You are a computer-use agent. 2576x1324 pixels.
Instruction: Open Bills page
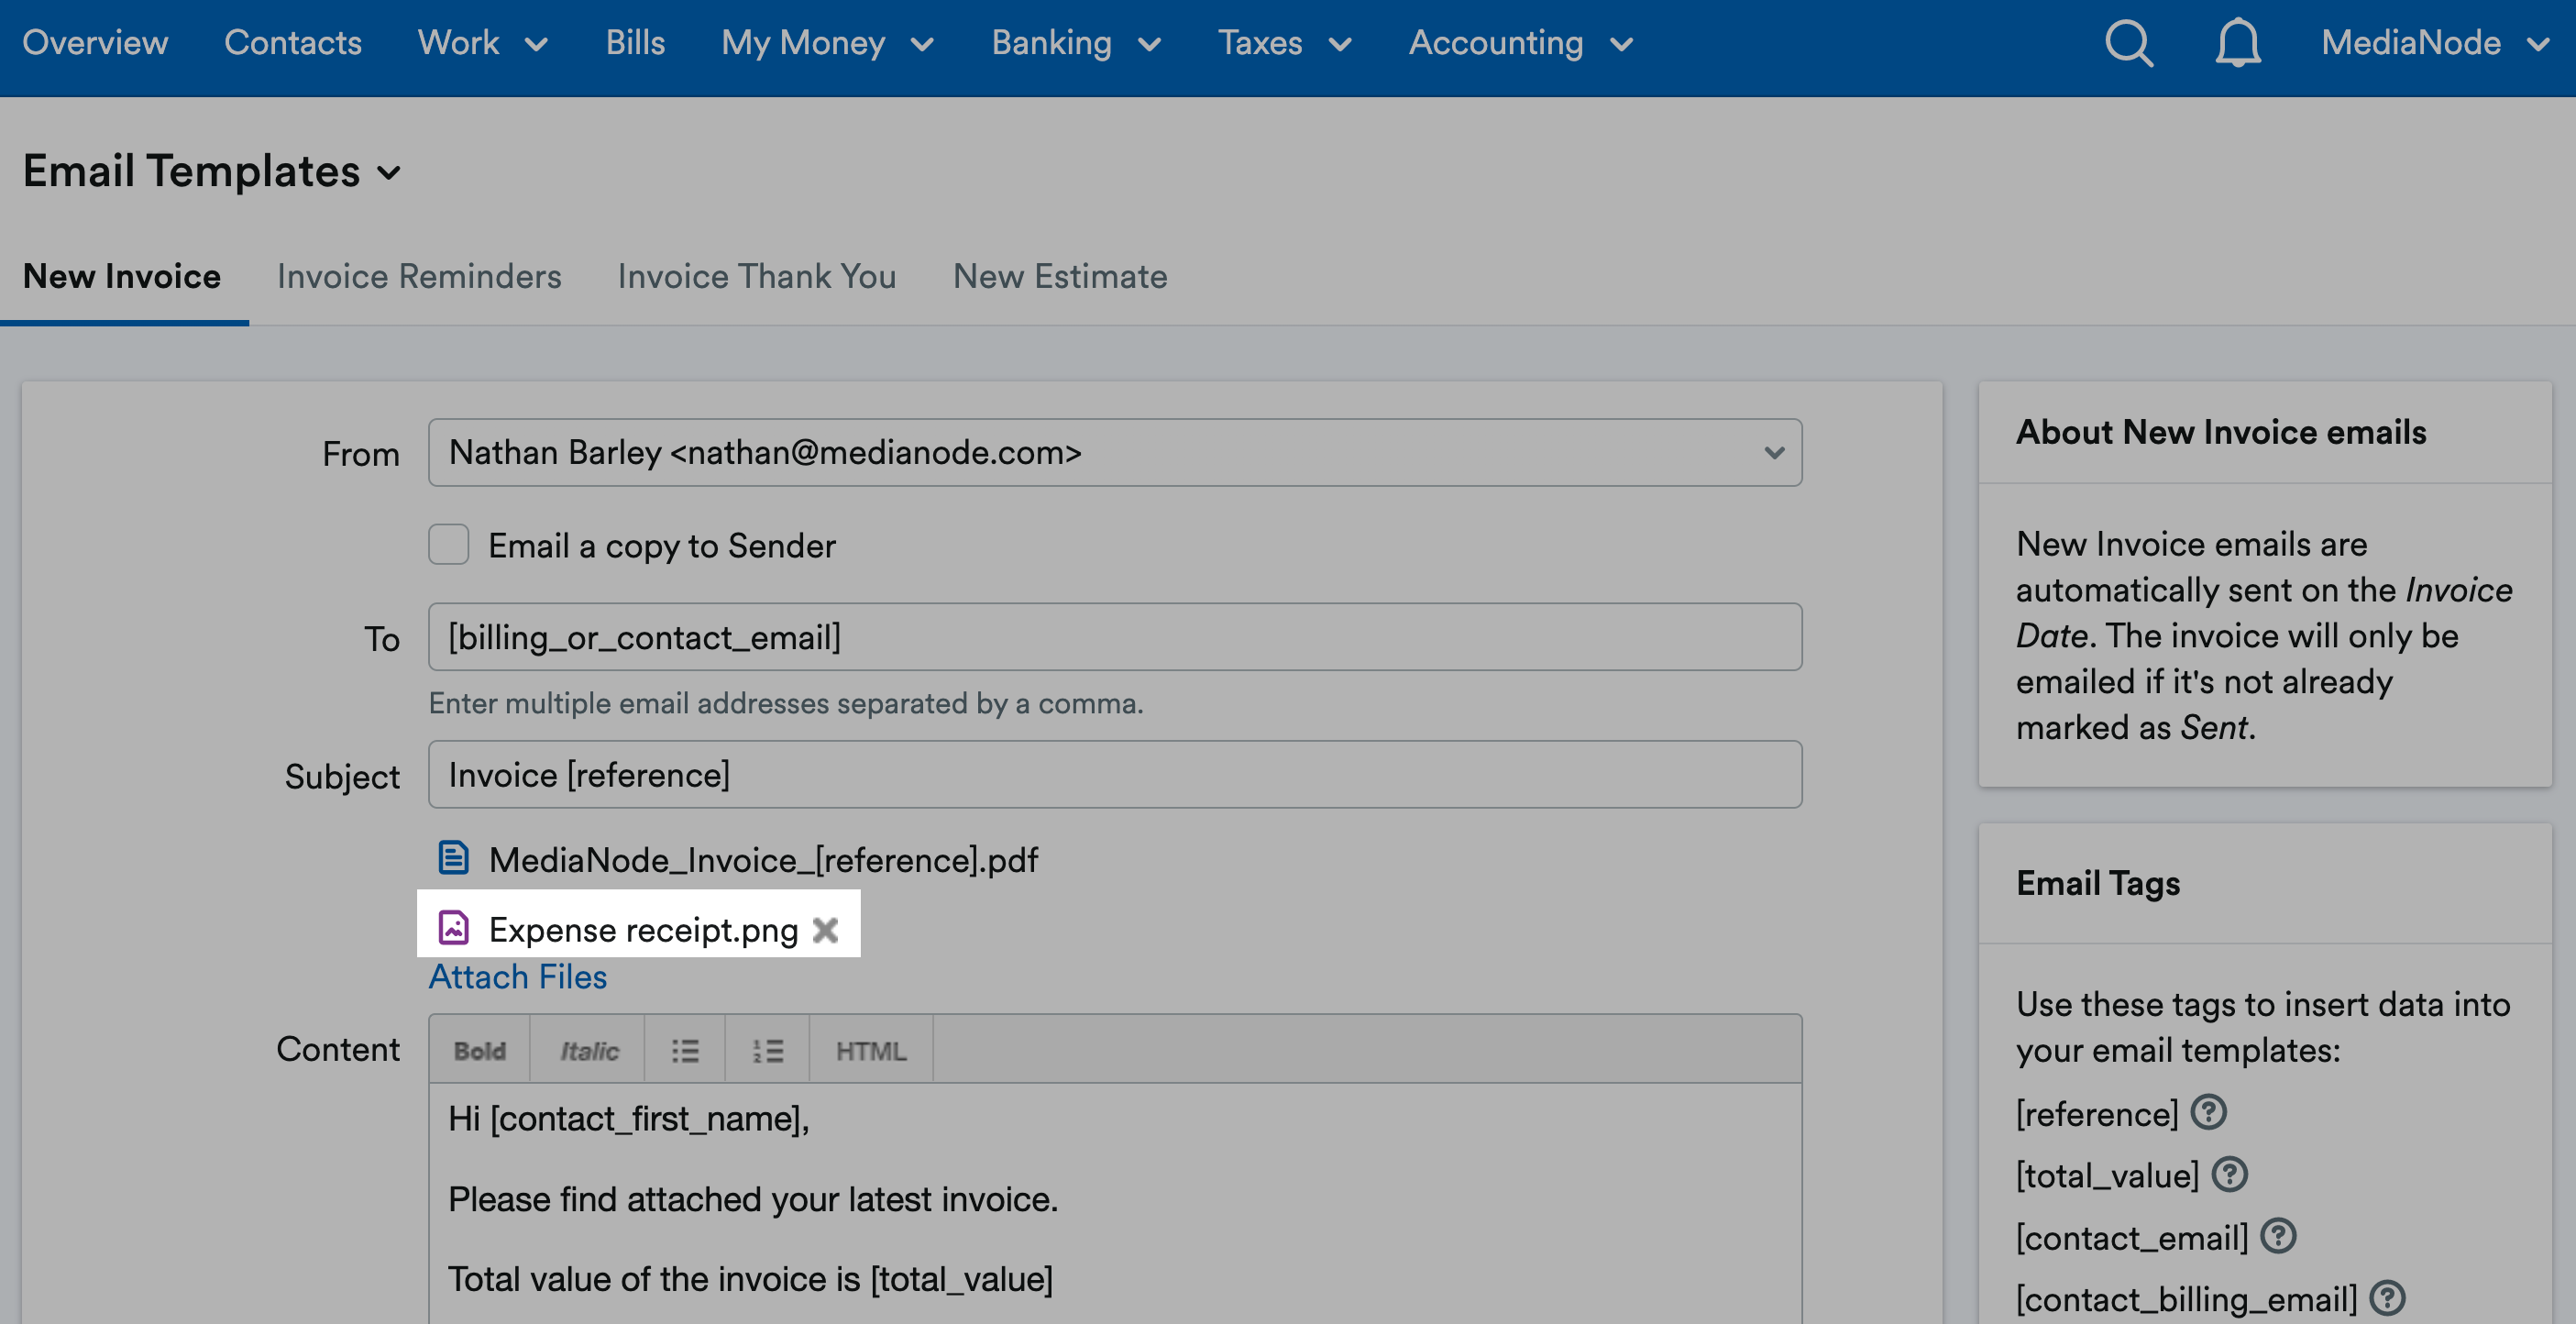point(635,43)
